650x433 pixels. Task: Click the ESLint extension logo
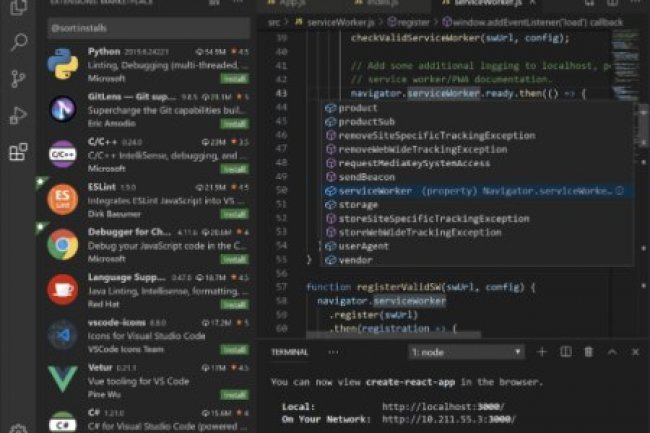(63, 199)
